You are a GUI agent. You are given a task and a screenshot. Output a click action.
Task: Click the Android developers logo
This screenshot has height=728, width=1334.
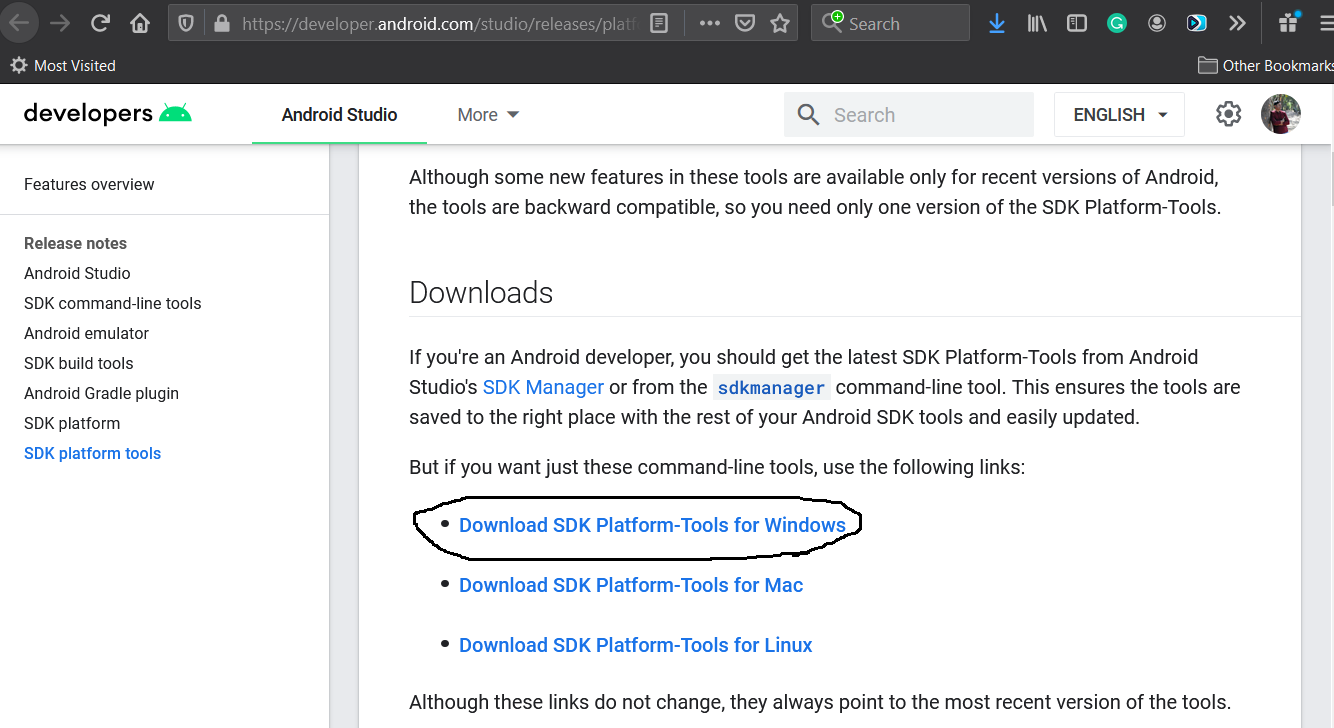(x=108, y=114)
